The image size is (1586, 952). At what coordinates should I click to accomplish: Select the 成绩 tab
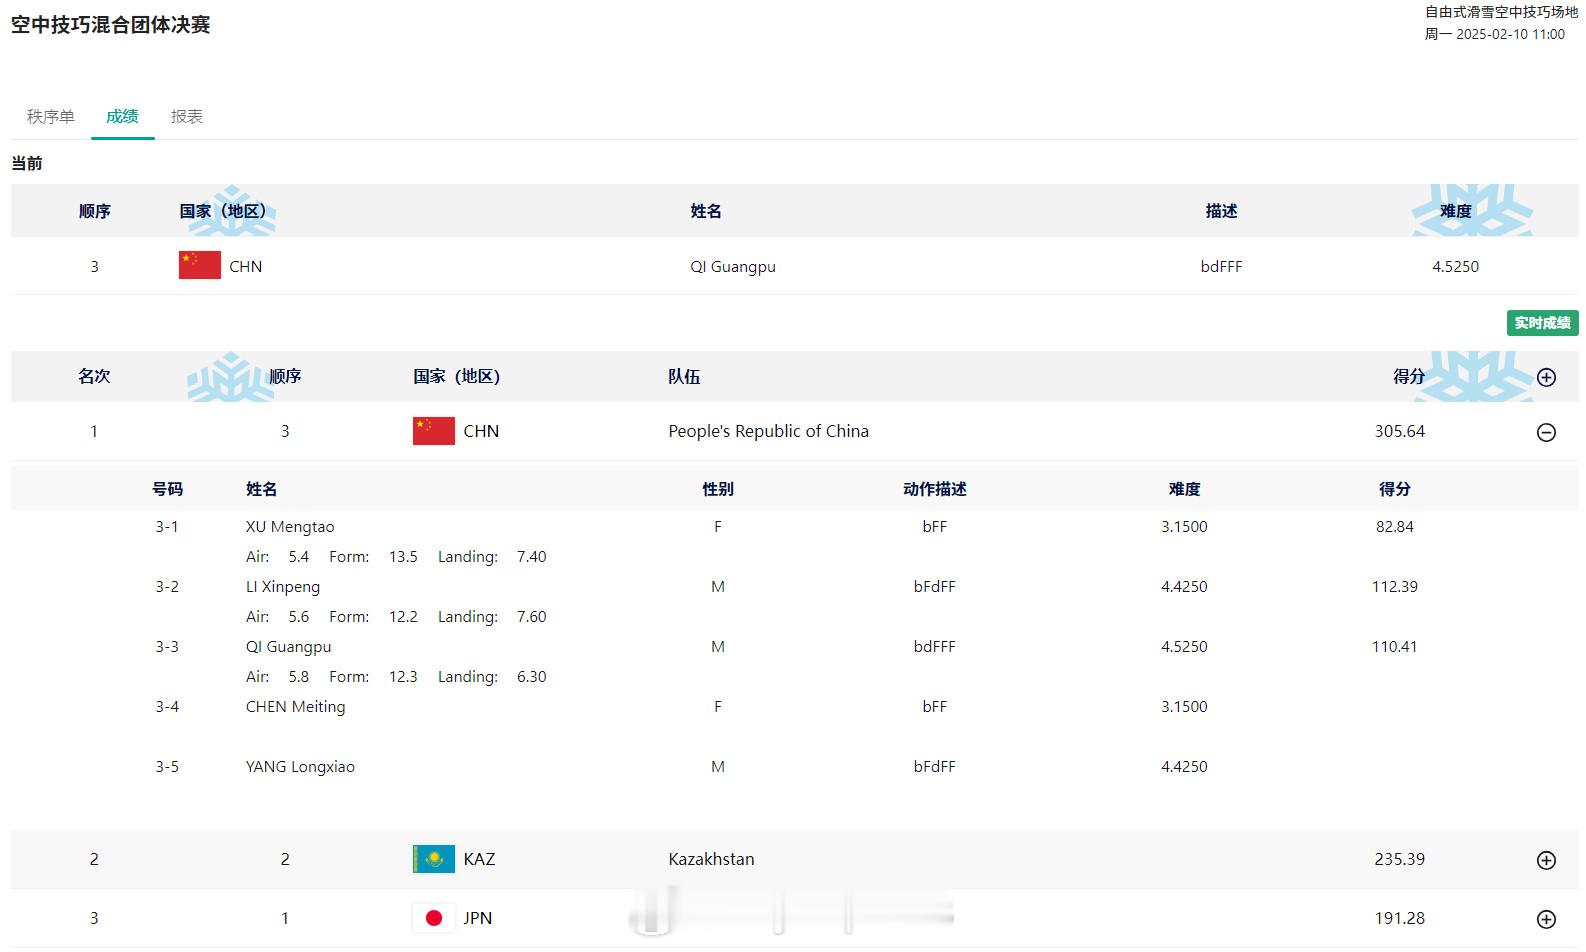122,116
